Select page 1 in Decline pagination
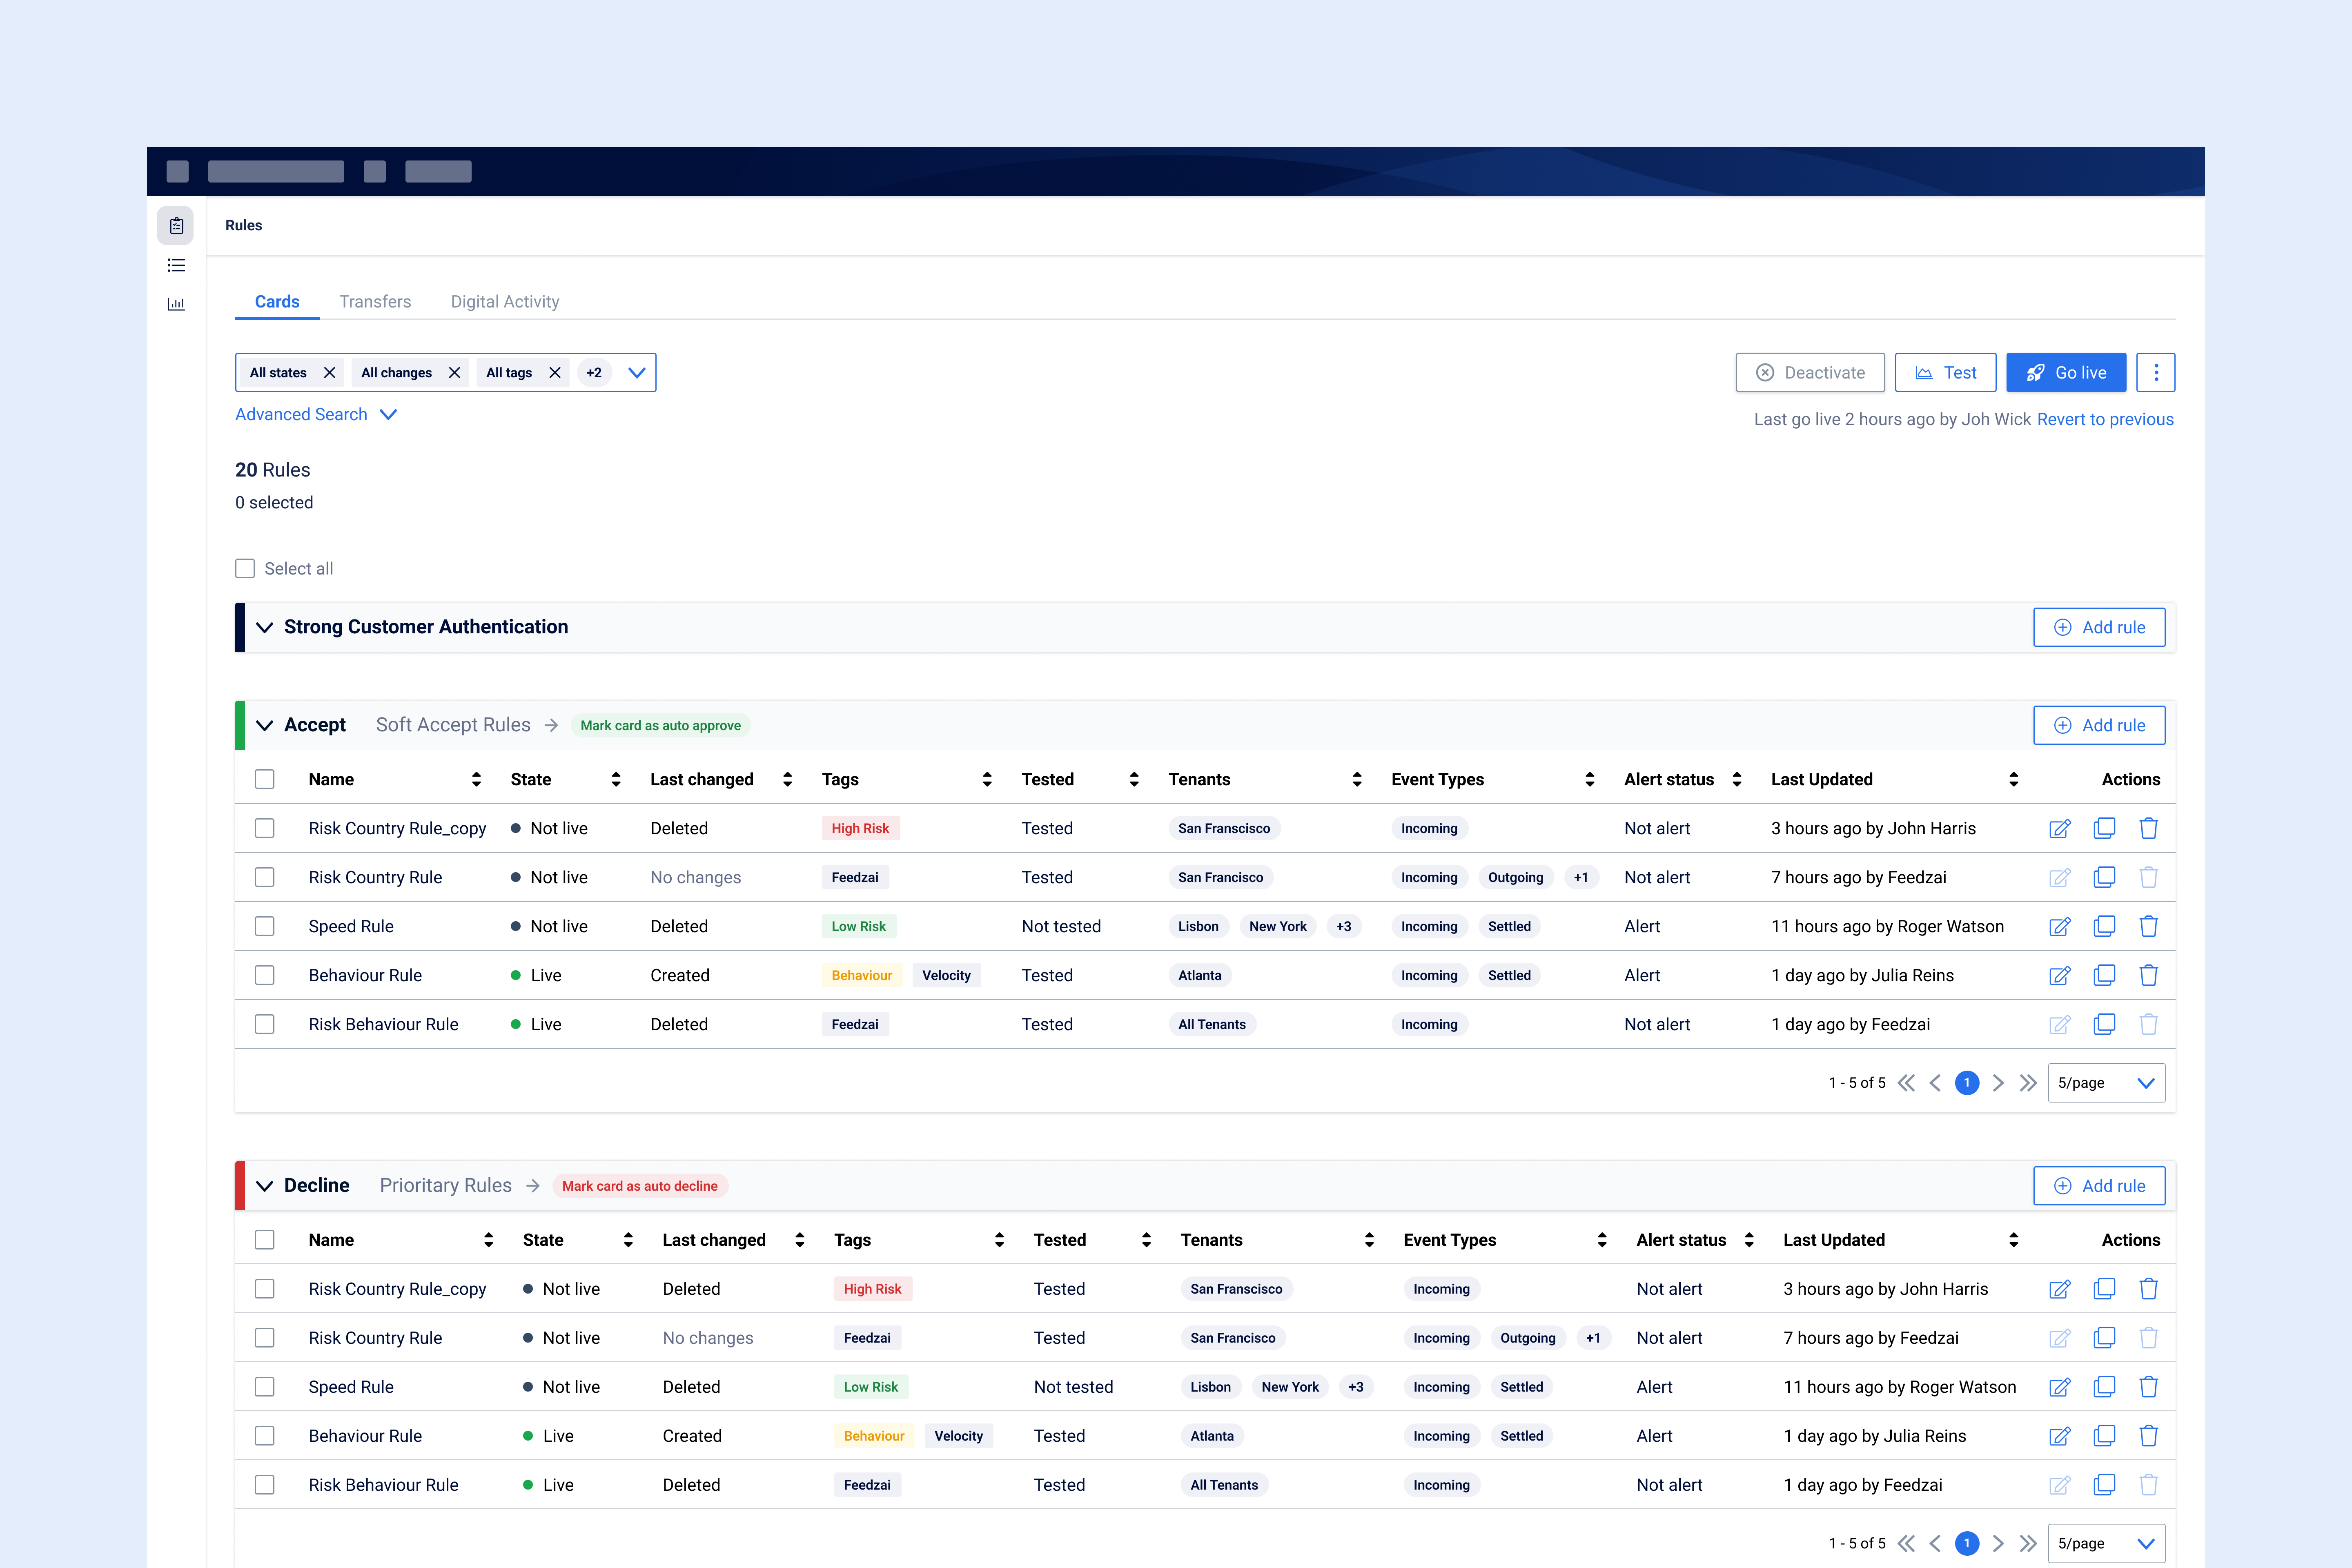This screenshot has width=2352, height=1568. [x=1967, y=1543]
